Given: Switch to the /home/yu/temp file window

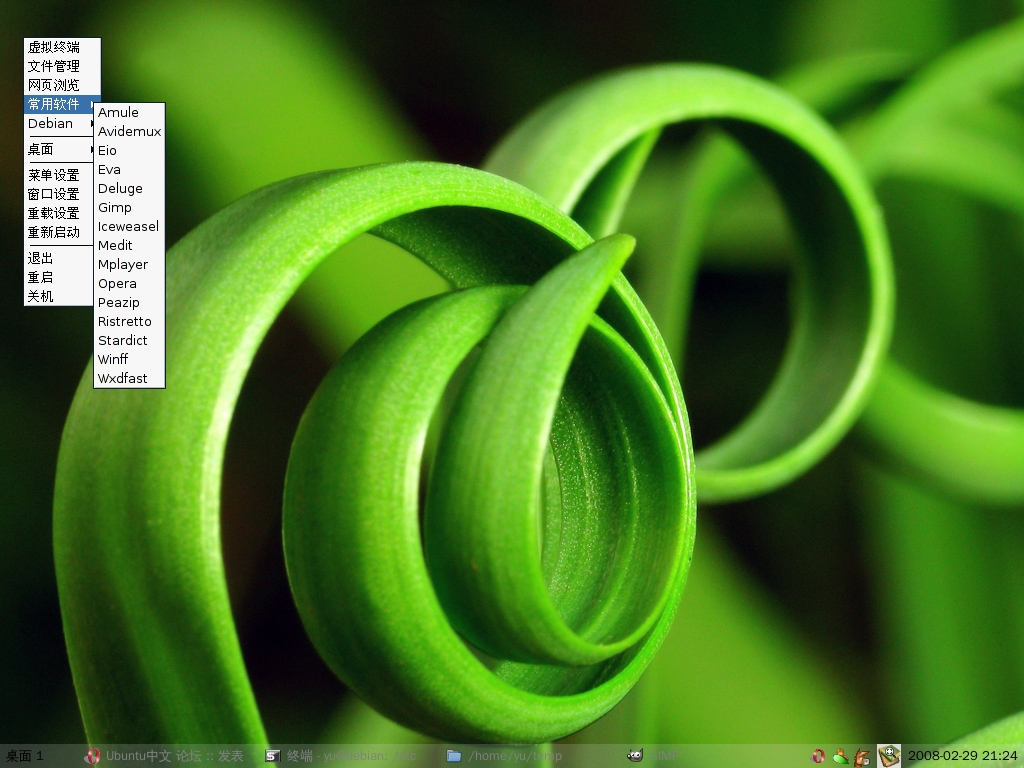Looking at the screenshot, I should [515, 756].
